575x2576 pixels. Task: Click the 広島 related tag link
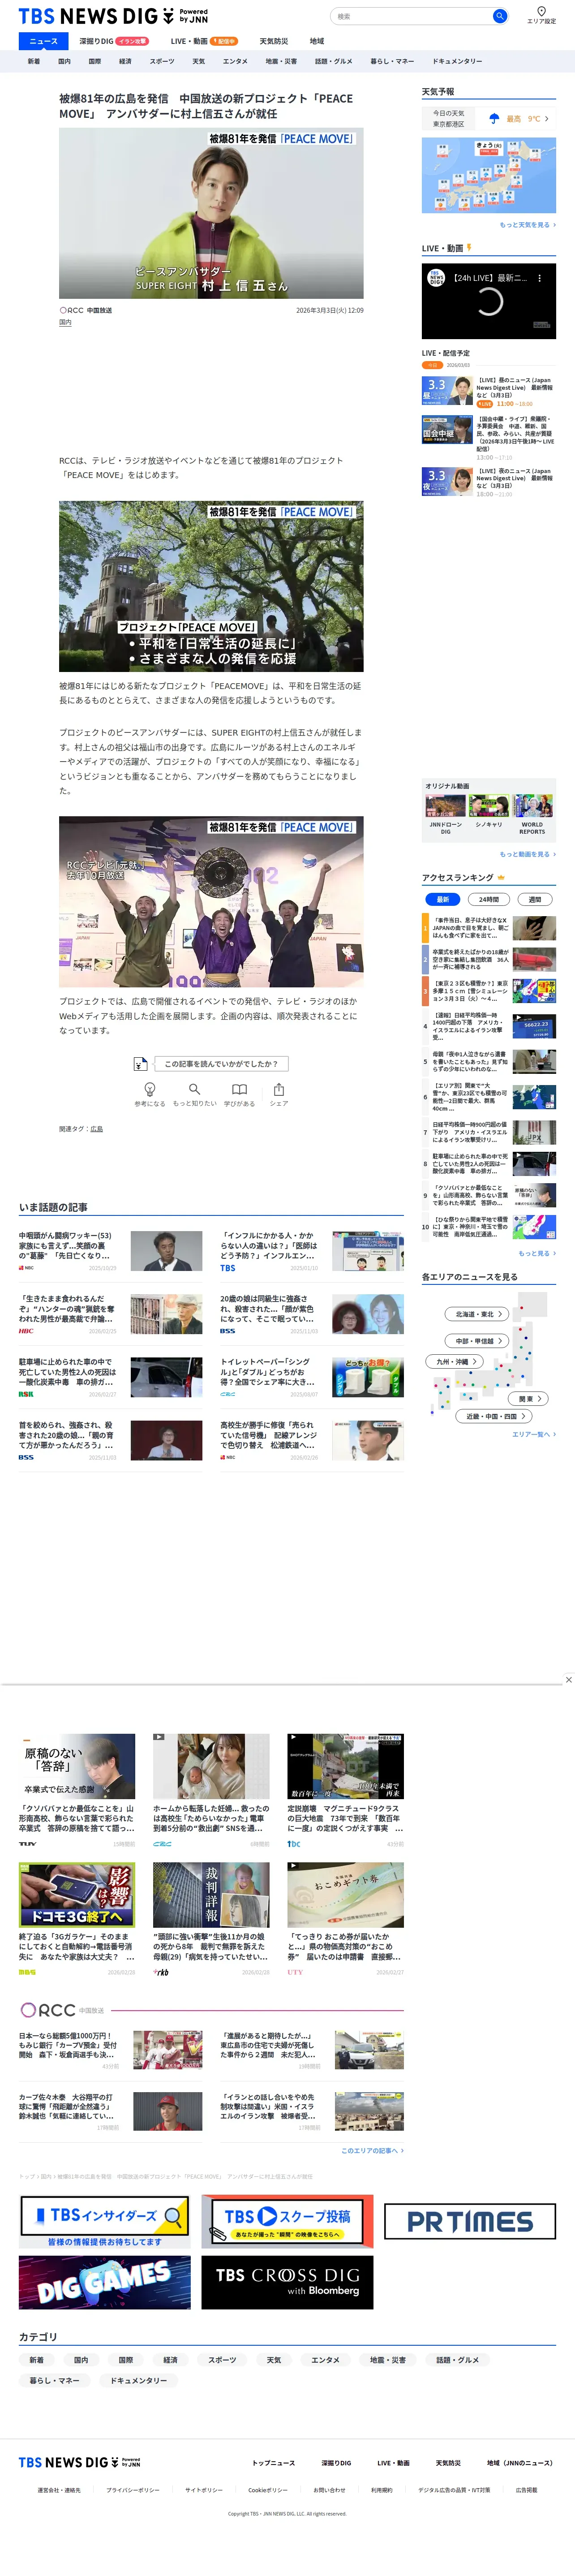pyautogui.click(x=97, y=1128)
